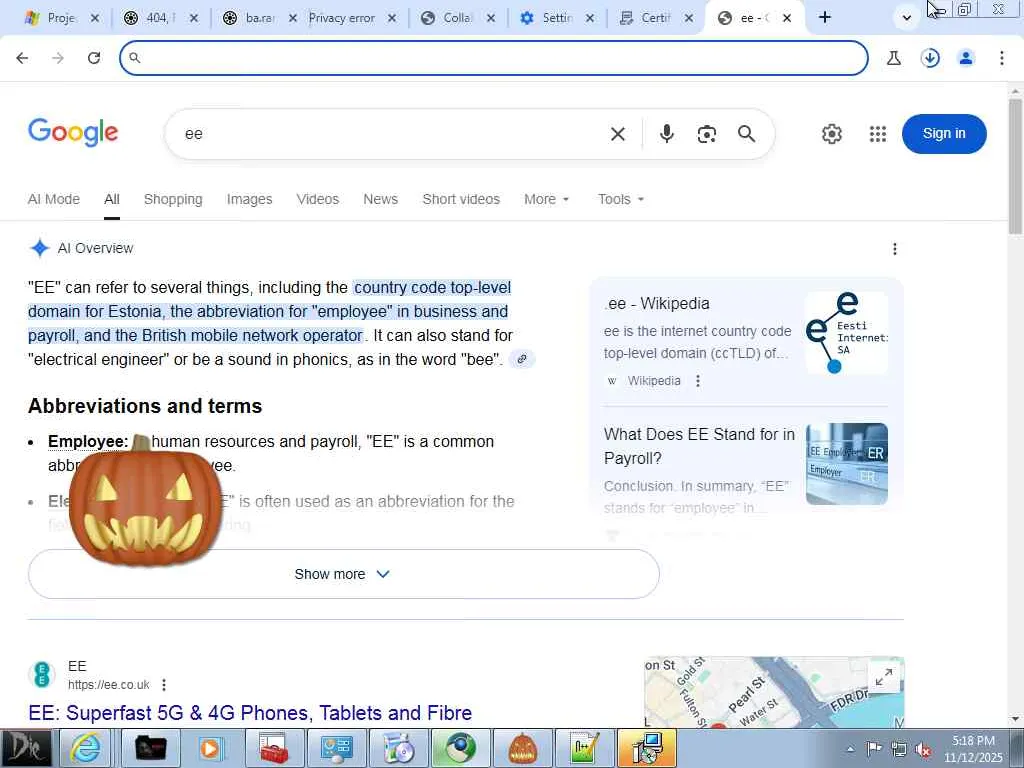
Task: Open the Chrome profile avatar icon
Action: click(966, 58)
